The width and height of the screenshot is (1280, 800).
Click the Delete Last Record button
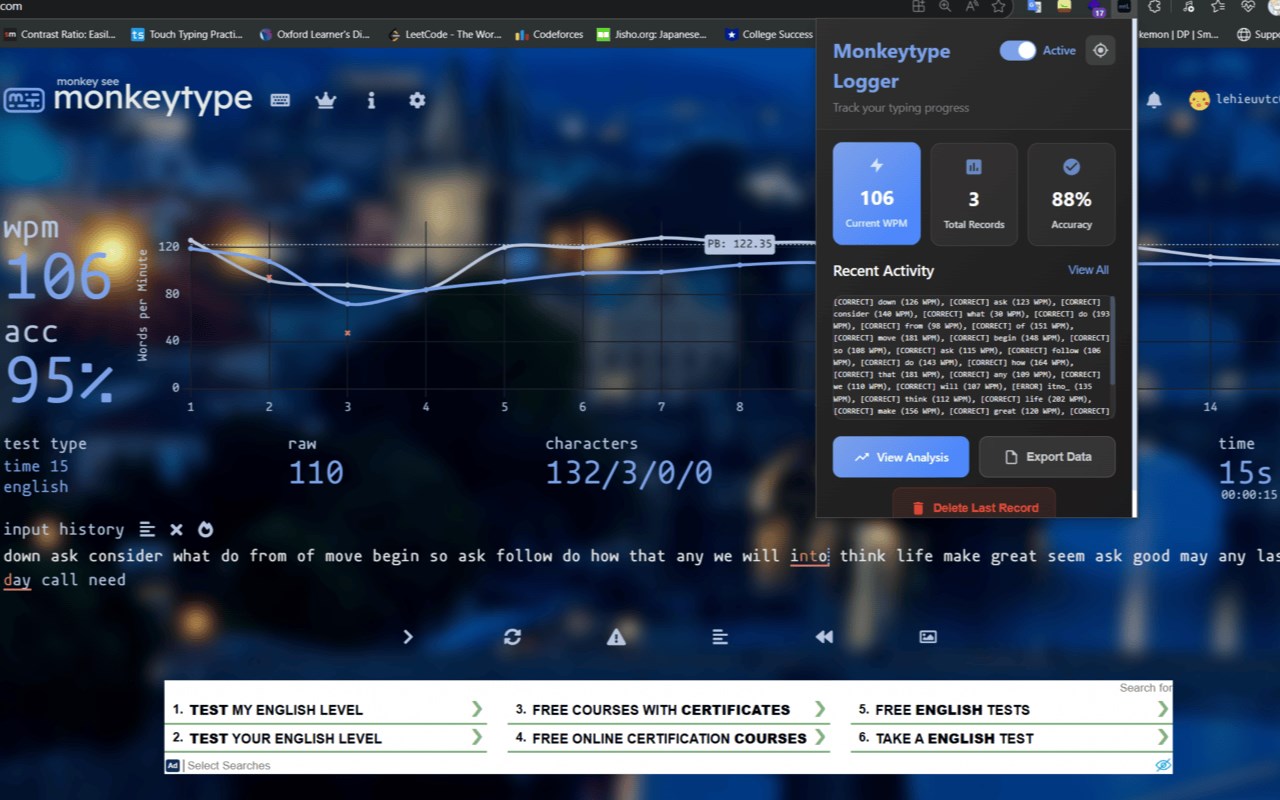pyautogui.click(x=974, y=505)
